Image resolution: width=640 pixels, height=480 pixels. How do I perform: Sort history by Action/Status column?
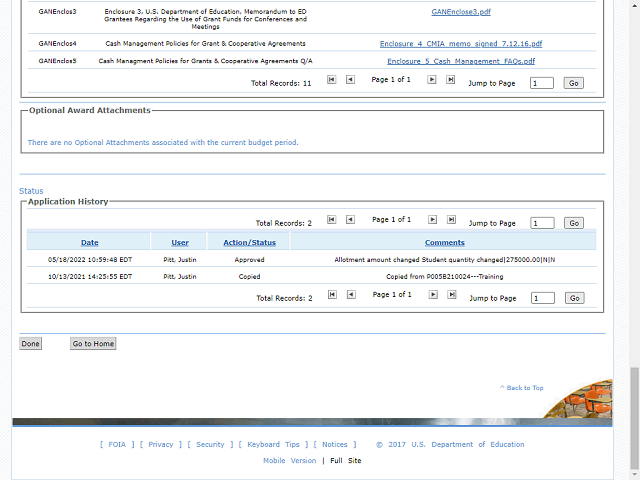[249, 242]
